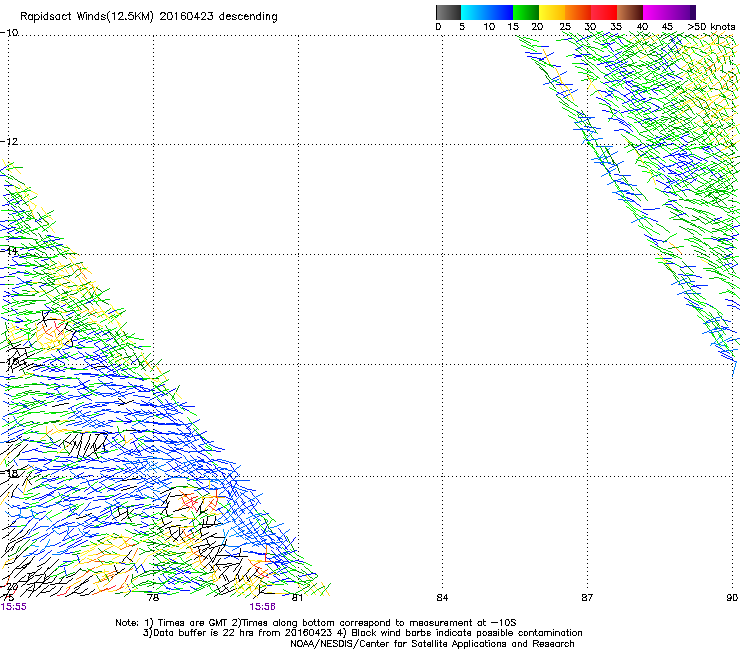Click the 'Data buffer is 22 hrs' note line
740x650 pixels.
pos(362,633)
